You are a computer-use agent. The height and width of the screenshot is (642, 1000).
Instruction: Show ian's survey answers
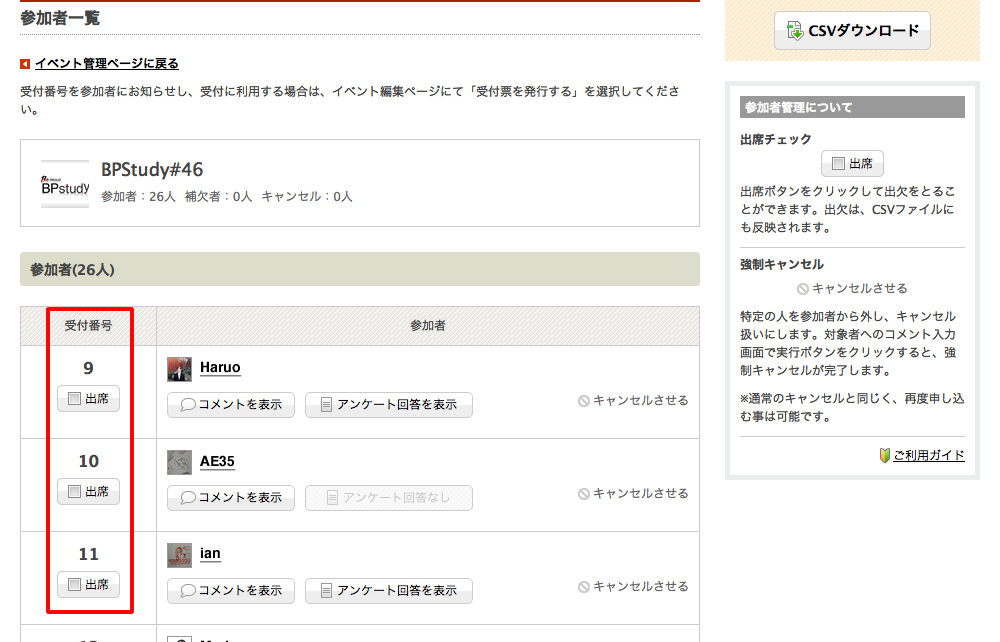(x=389, y=591)
